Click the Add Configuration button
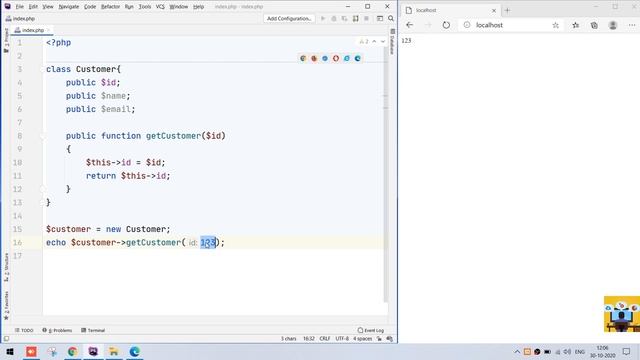This screenshot has width=640, height=360. 289,19
